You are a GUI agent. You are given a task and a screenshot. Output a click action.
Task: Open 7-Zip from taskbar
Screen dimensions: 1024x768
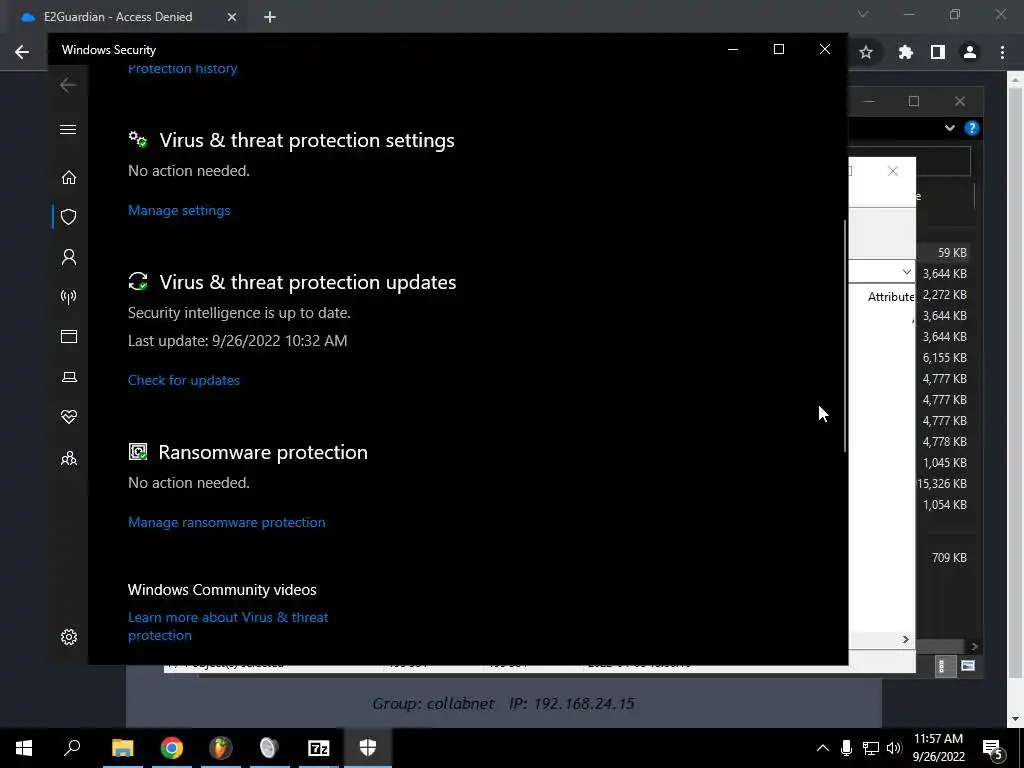click(319, 748)
